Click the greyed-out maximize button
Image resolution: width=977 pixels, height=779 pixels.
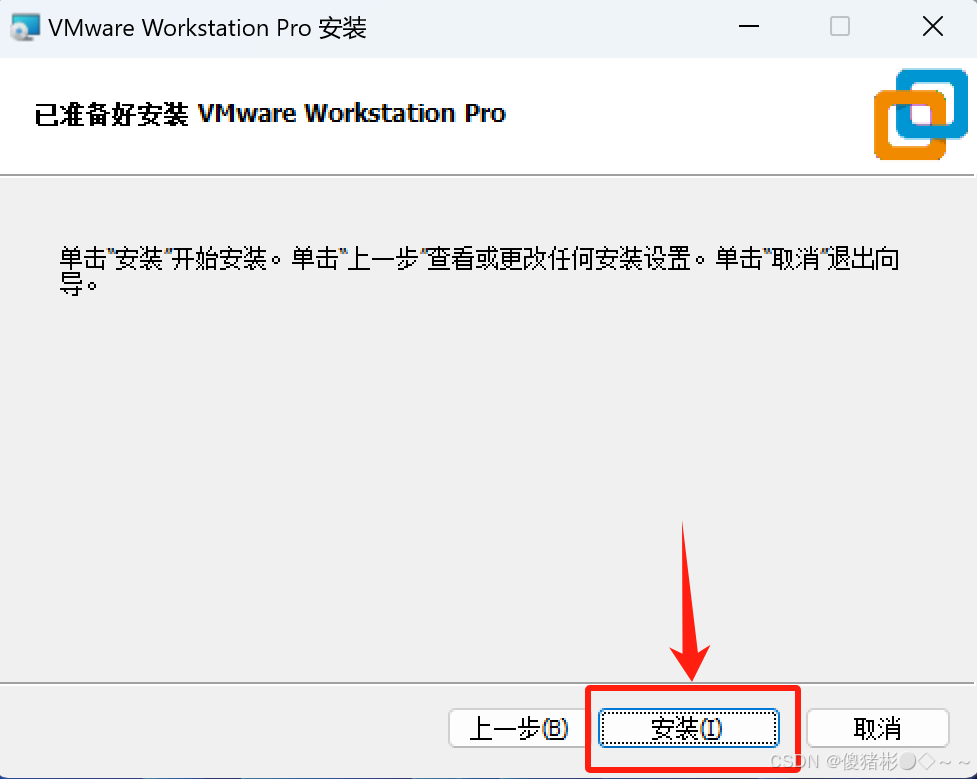click(x=840, y=27)
